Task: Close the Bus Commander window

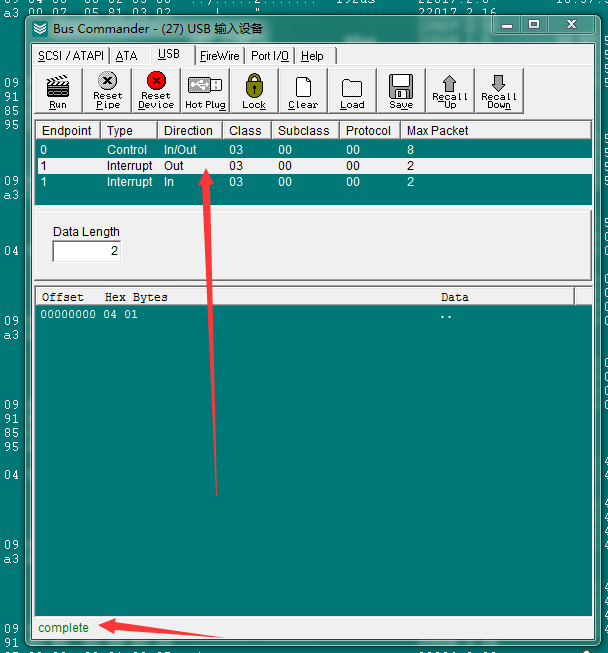Action: click(x=571, y=25)
